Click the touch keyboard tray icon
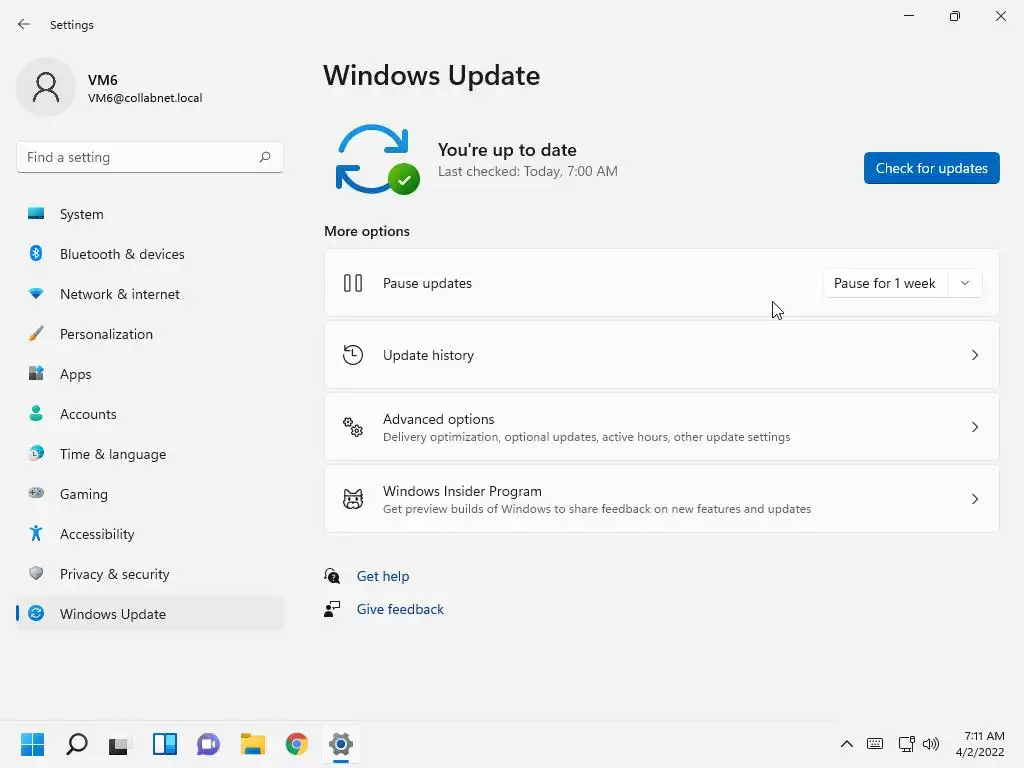Image resolution: width=1024 pixels, height=768 pixels. pos(875,744)
